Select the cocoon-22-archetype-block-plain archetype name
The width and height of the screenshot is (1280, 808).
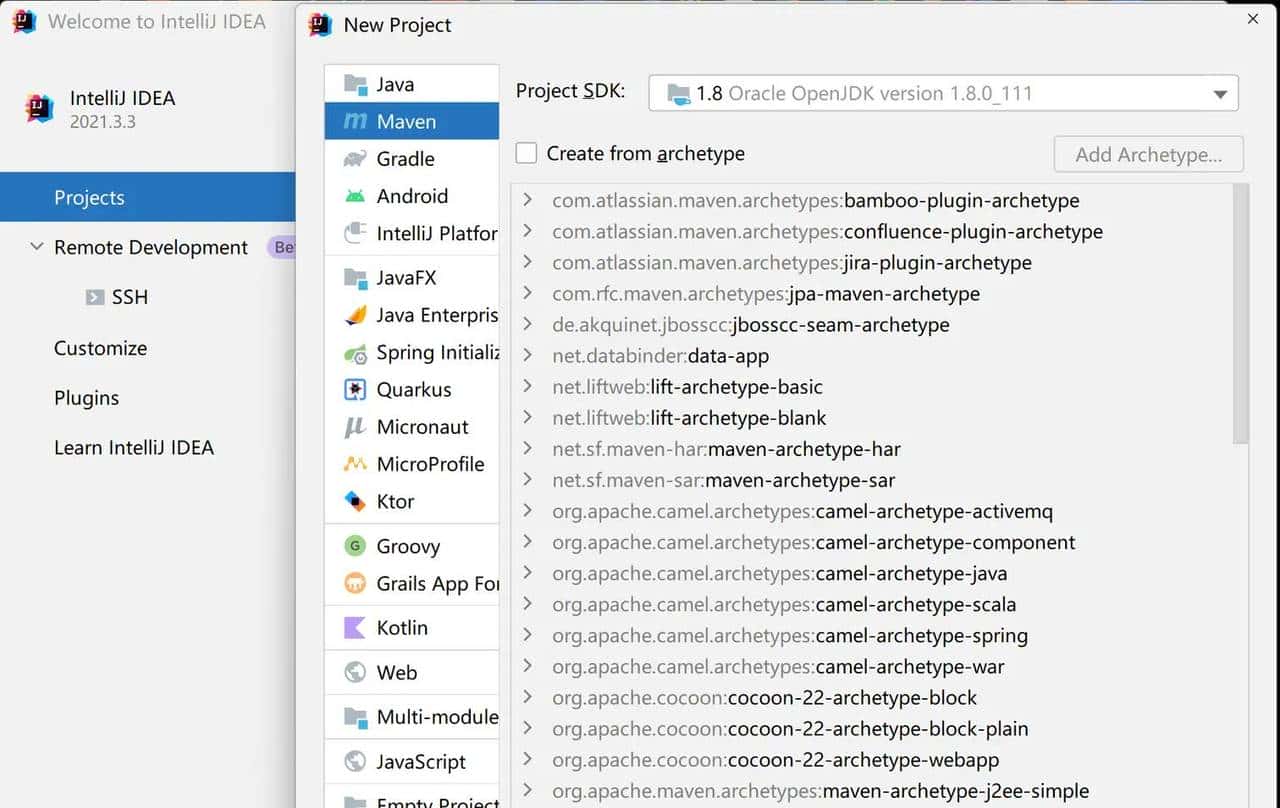(x=878, y=728)
